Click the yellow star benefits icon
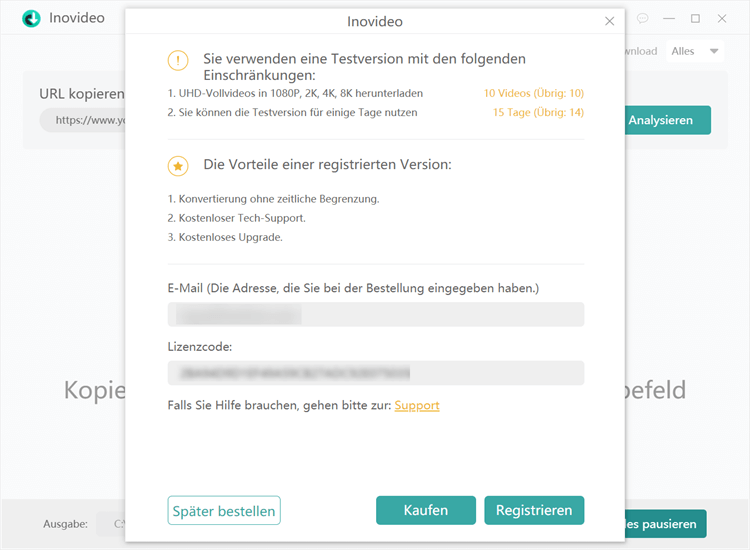This screenshot has height=550, width=750. point(178,166)
